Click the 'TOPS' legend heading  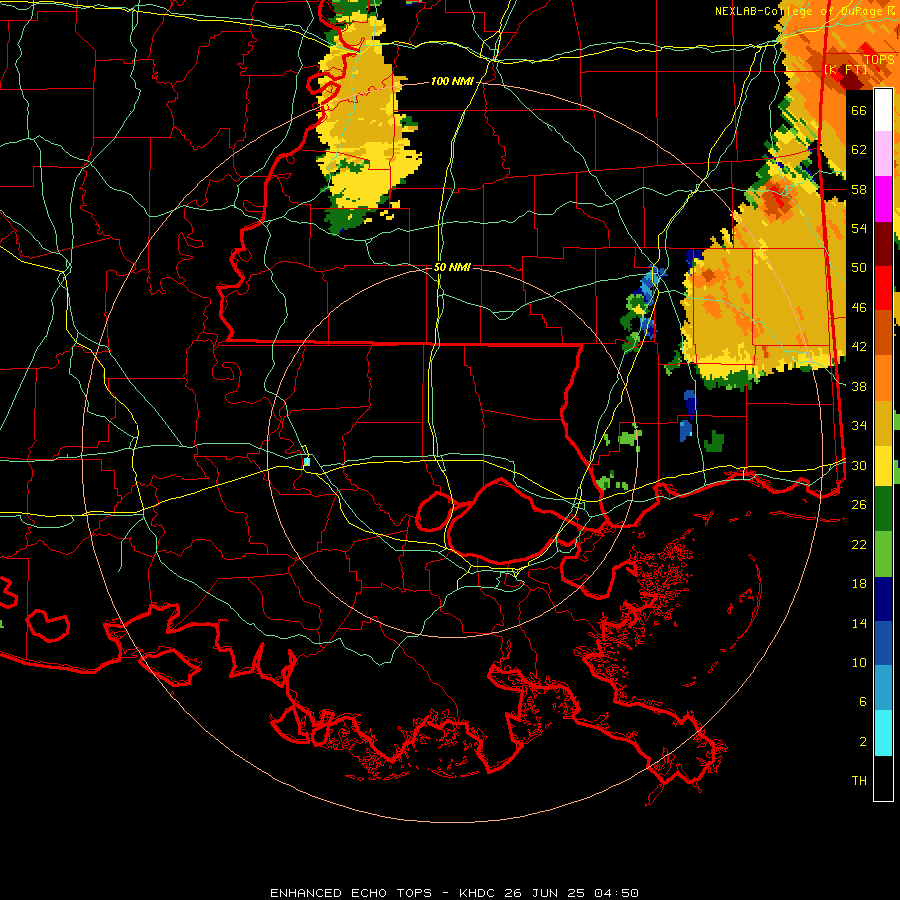click(x=879, y=59)
